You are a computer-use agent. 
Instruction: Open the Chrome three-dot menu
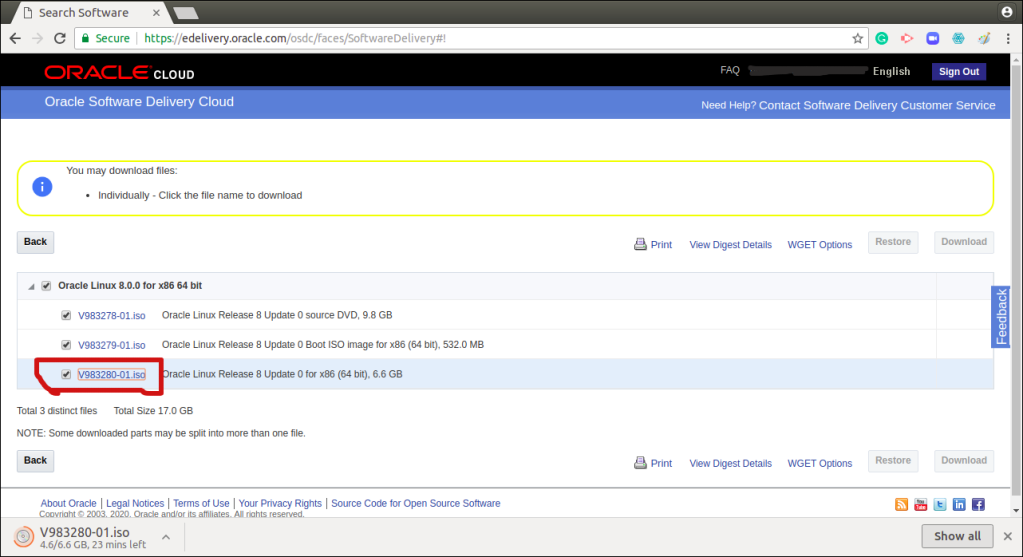pyautogui.click(x=1008, y=38)
